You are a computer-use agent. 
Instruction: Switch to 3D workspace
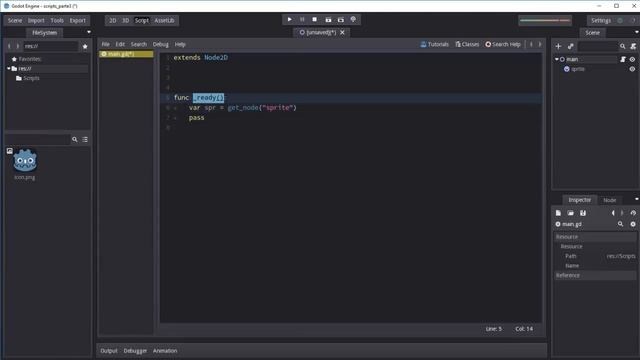coord(125,20)
